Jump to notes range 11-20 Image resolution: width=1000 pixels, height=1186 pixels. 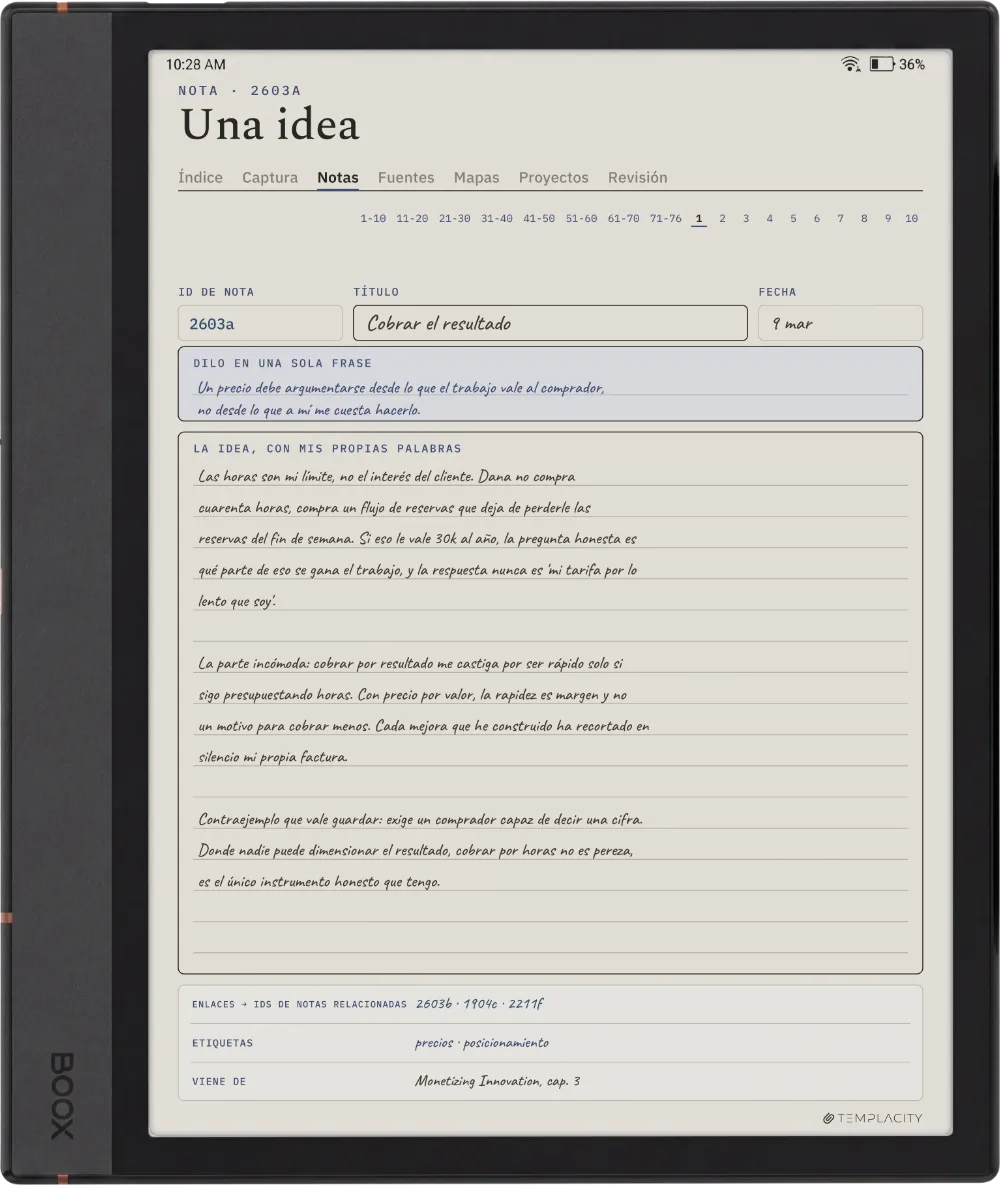(x=412, y=219)
